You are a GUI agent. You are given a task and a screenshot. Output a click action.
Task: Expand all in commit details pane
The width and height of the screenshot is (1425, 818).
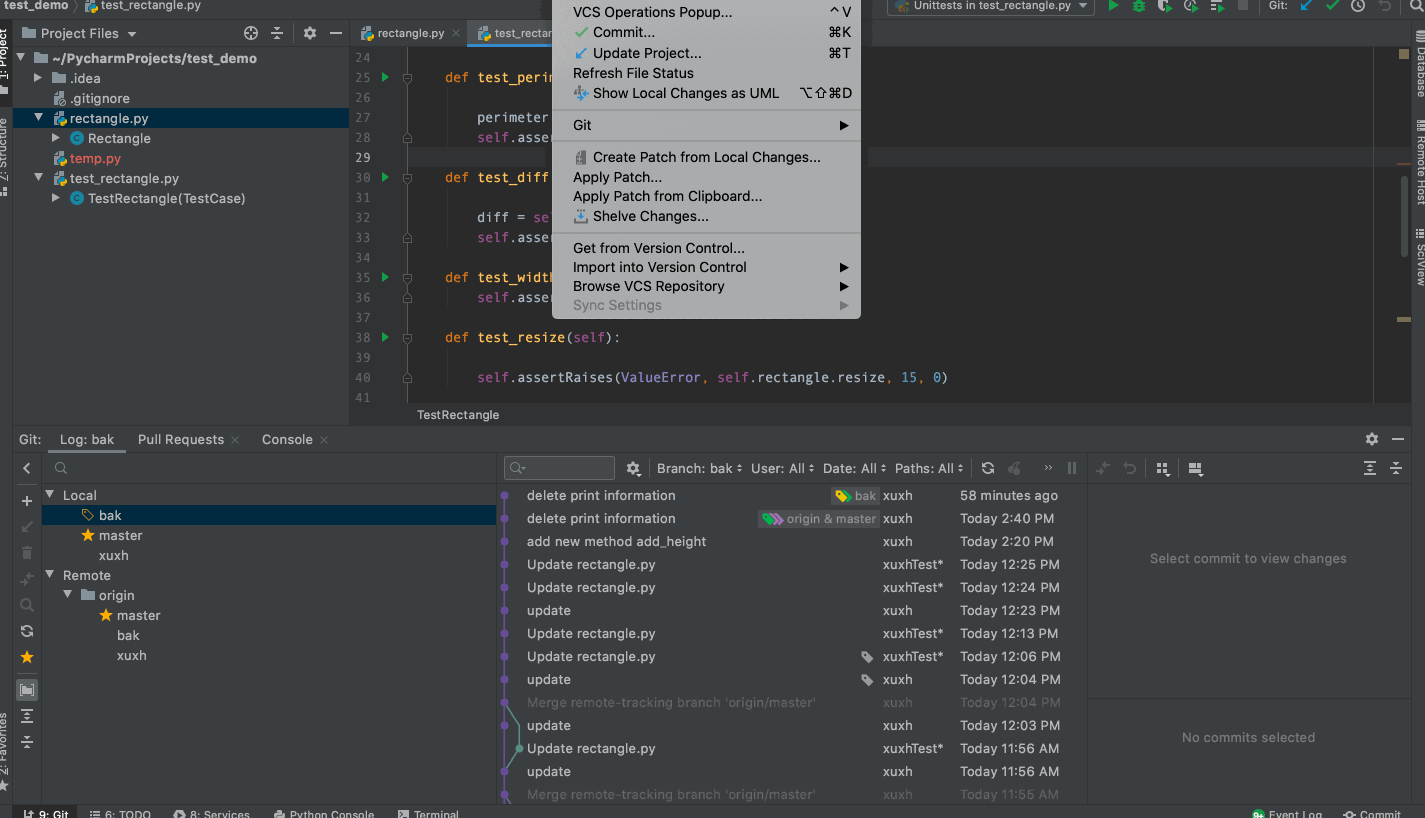(x=1370, y=468)
